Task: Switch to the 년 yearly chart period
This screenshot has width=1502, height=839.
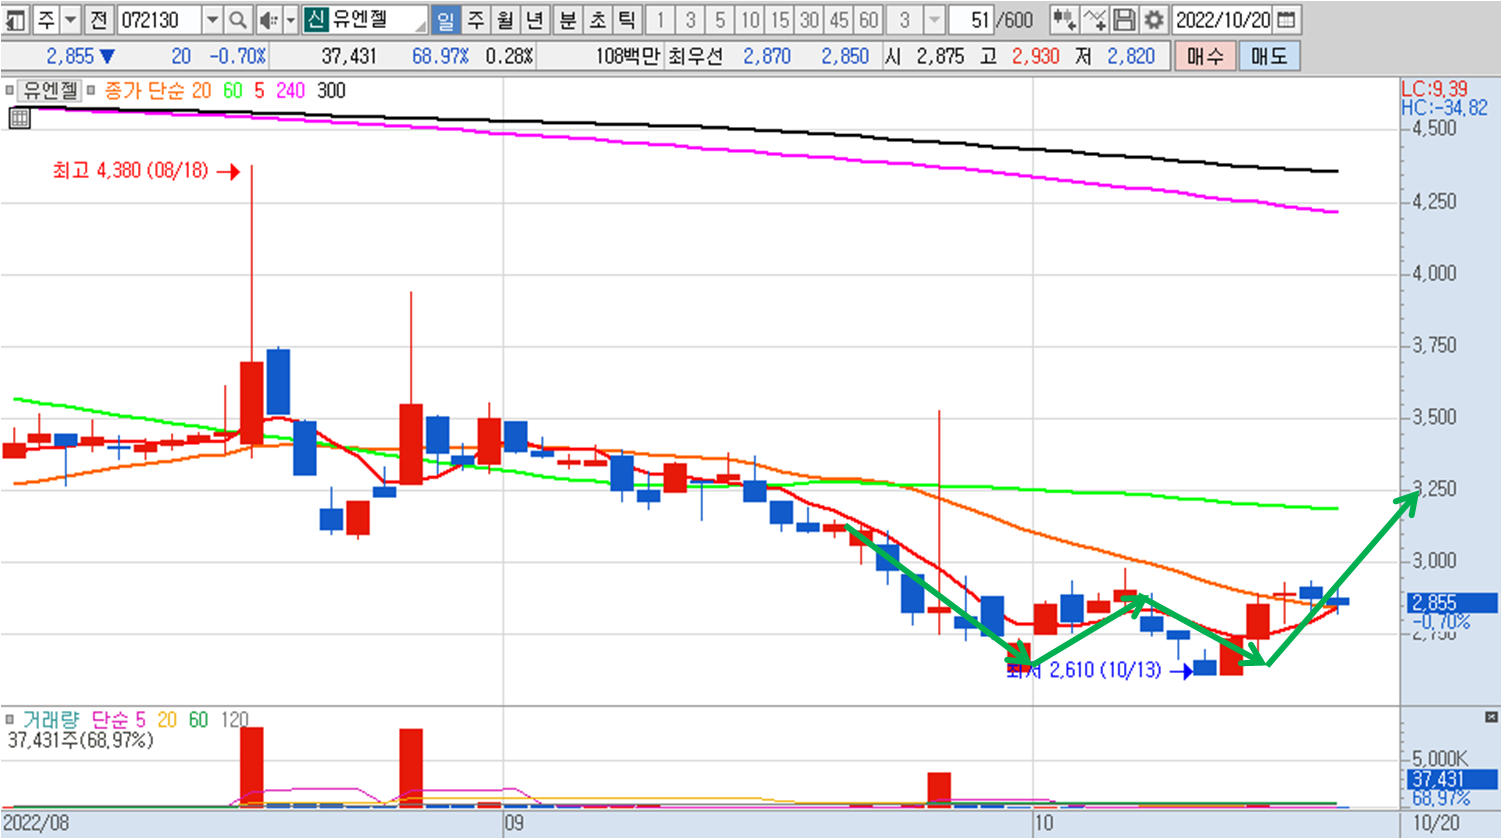Action: click(535, 19)
